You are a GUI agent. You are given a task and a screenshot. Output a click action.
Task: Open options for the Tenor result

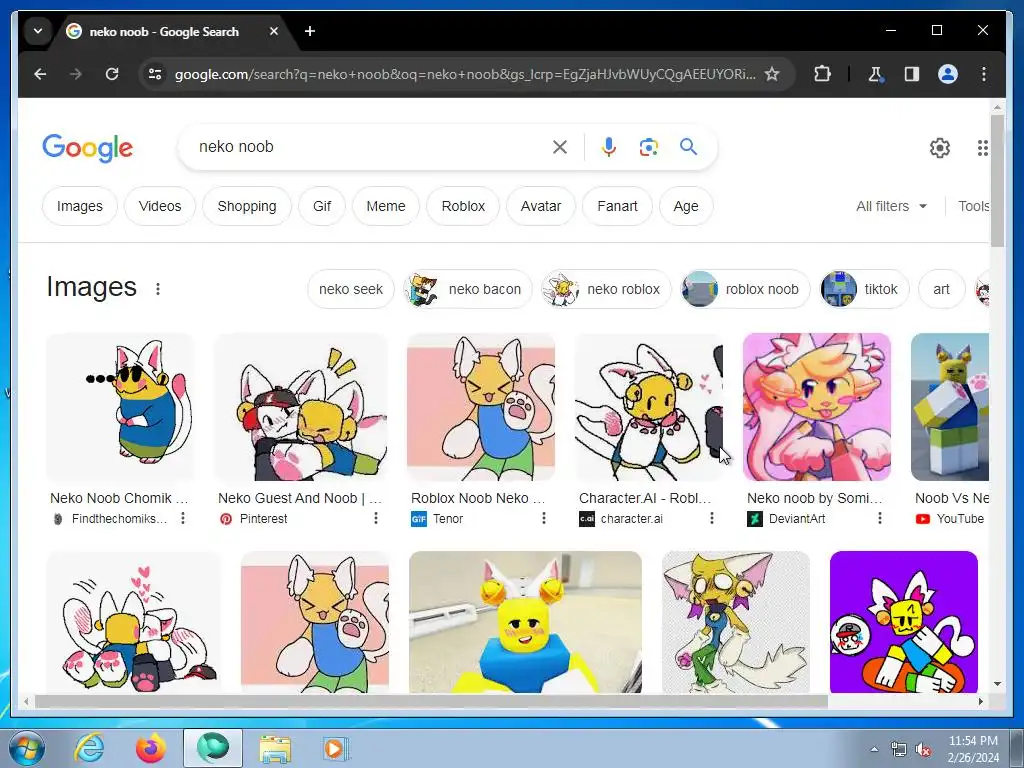543,518
